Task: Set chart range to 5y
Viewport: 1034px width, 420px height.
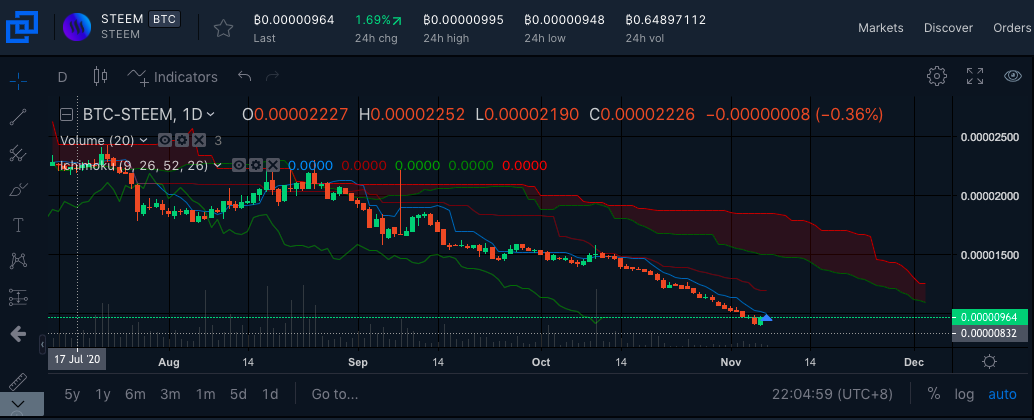Action: 73,394
